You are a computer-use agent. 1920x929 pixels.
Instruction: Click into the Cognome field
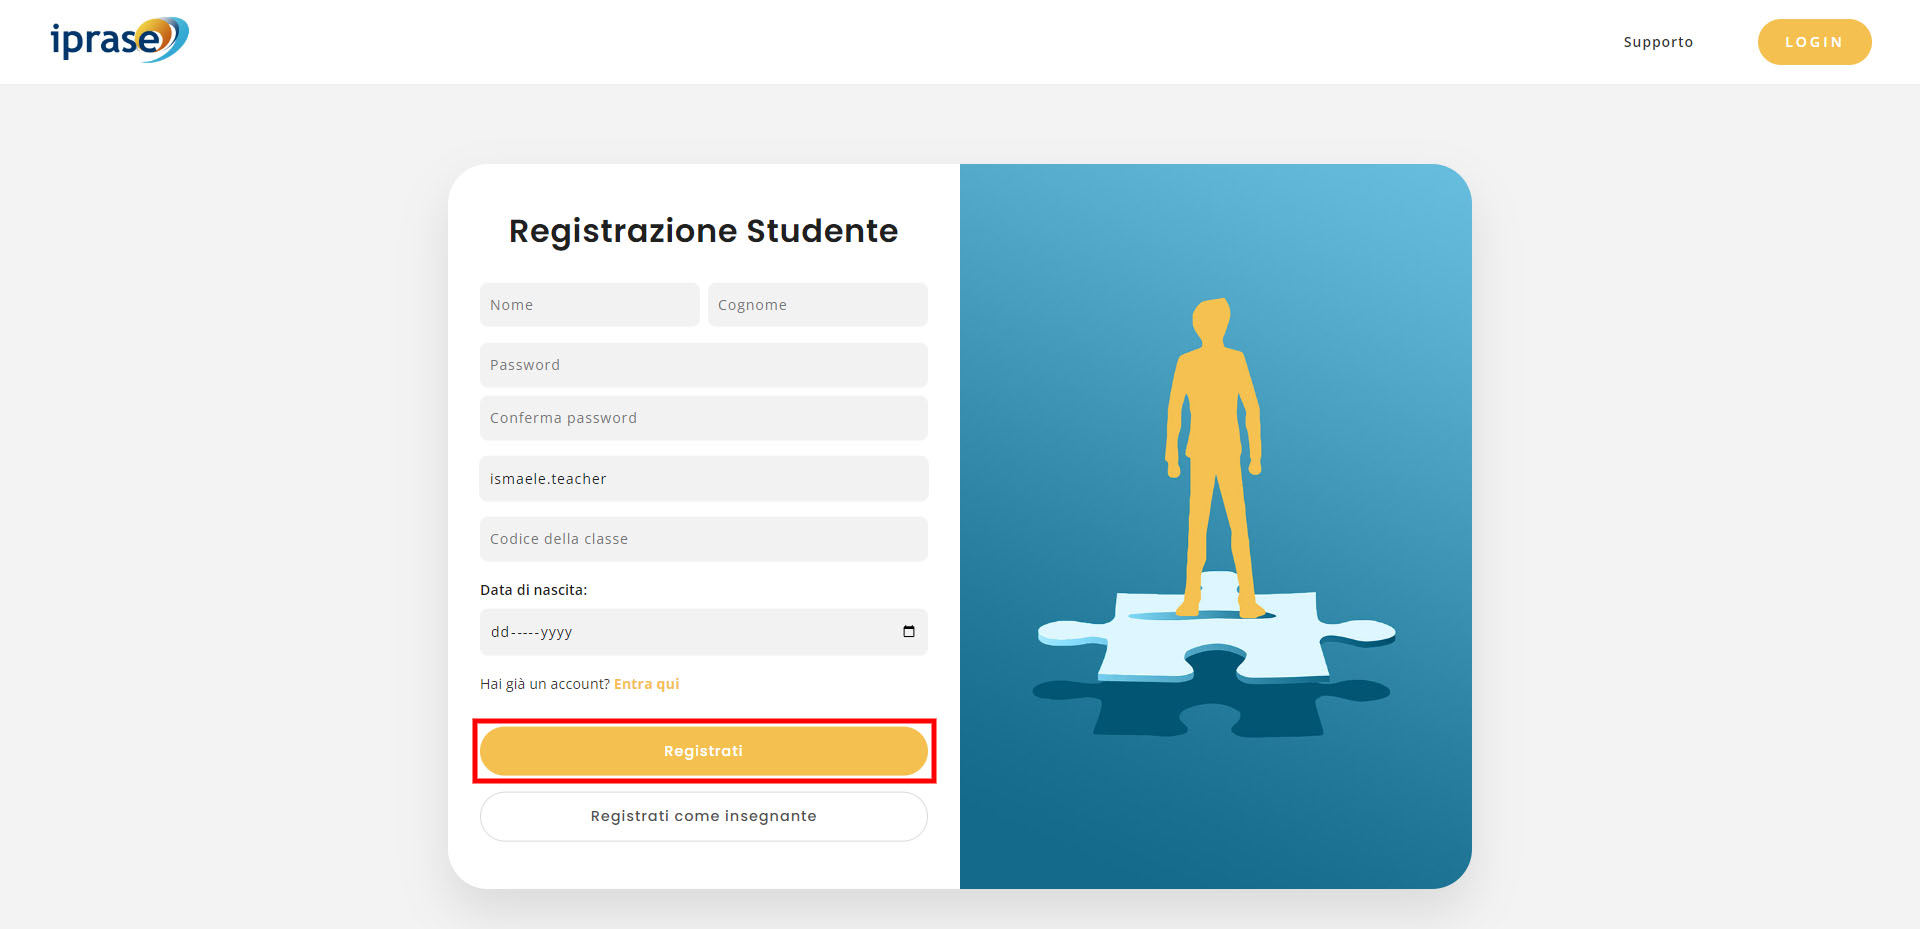click(x=817, y=305)
